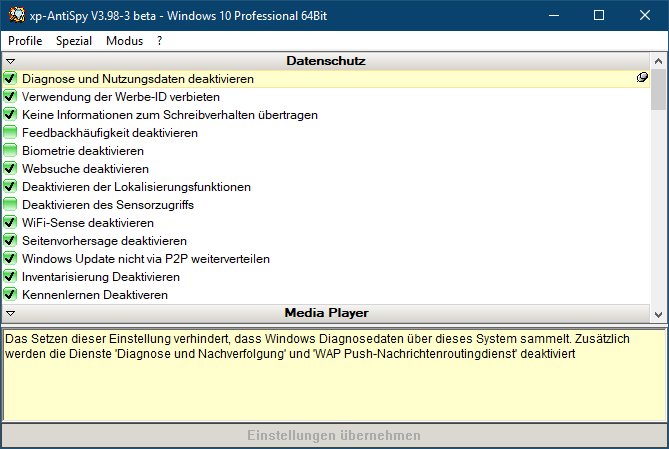Viewport: 669px width, 449px height.
Task: Collapse the Datenschutz section arrow
Action: tap(11, 61)
